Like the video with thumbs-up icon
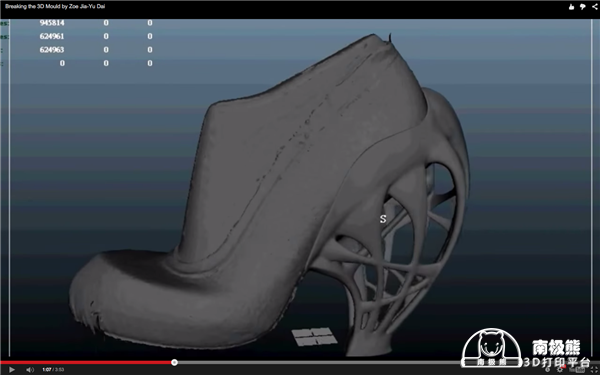This screenshot has width=600, height=375. [571, 7]
